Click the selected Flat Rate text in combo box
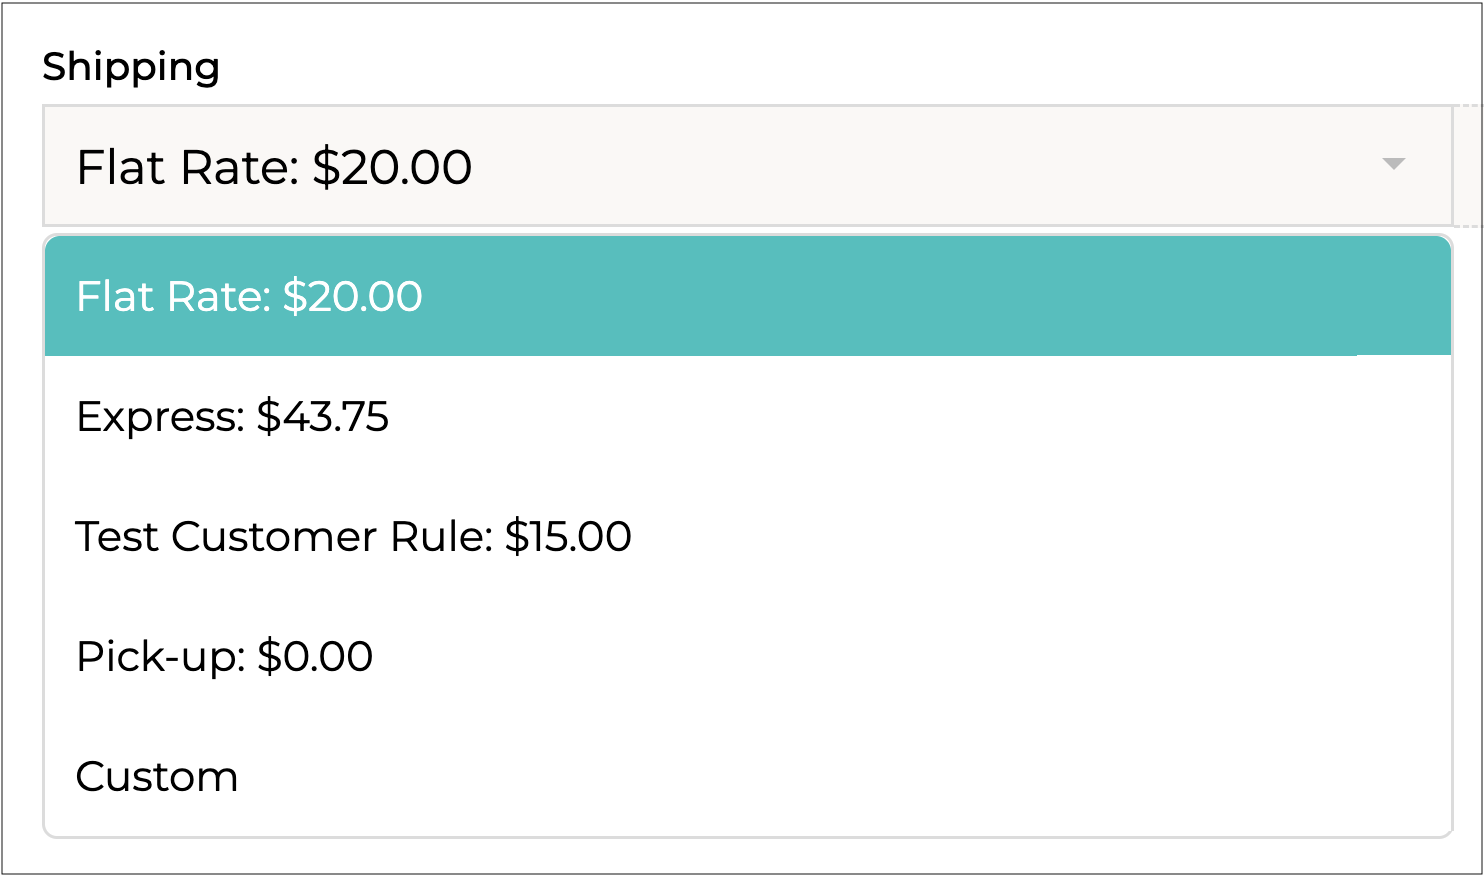The image size is (1484, 878). [x=274, y=167]
